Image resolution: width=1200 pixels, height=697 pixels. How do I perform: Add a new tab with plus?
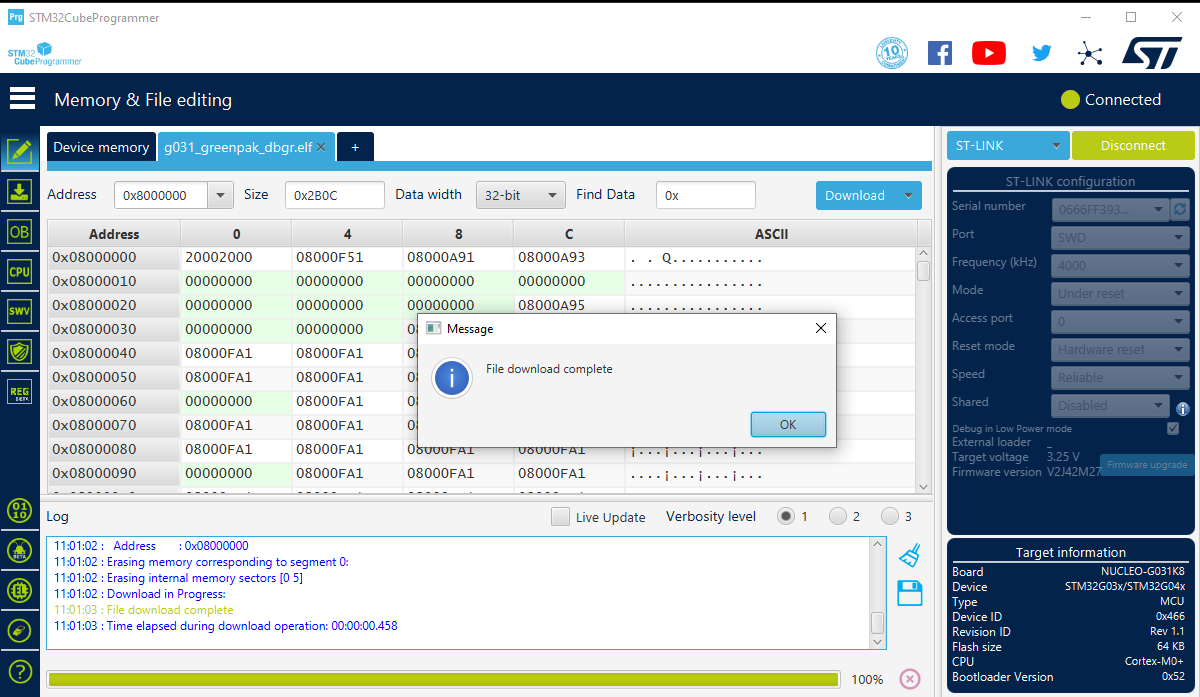355,147
